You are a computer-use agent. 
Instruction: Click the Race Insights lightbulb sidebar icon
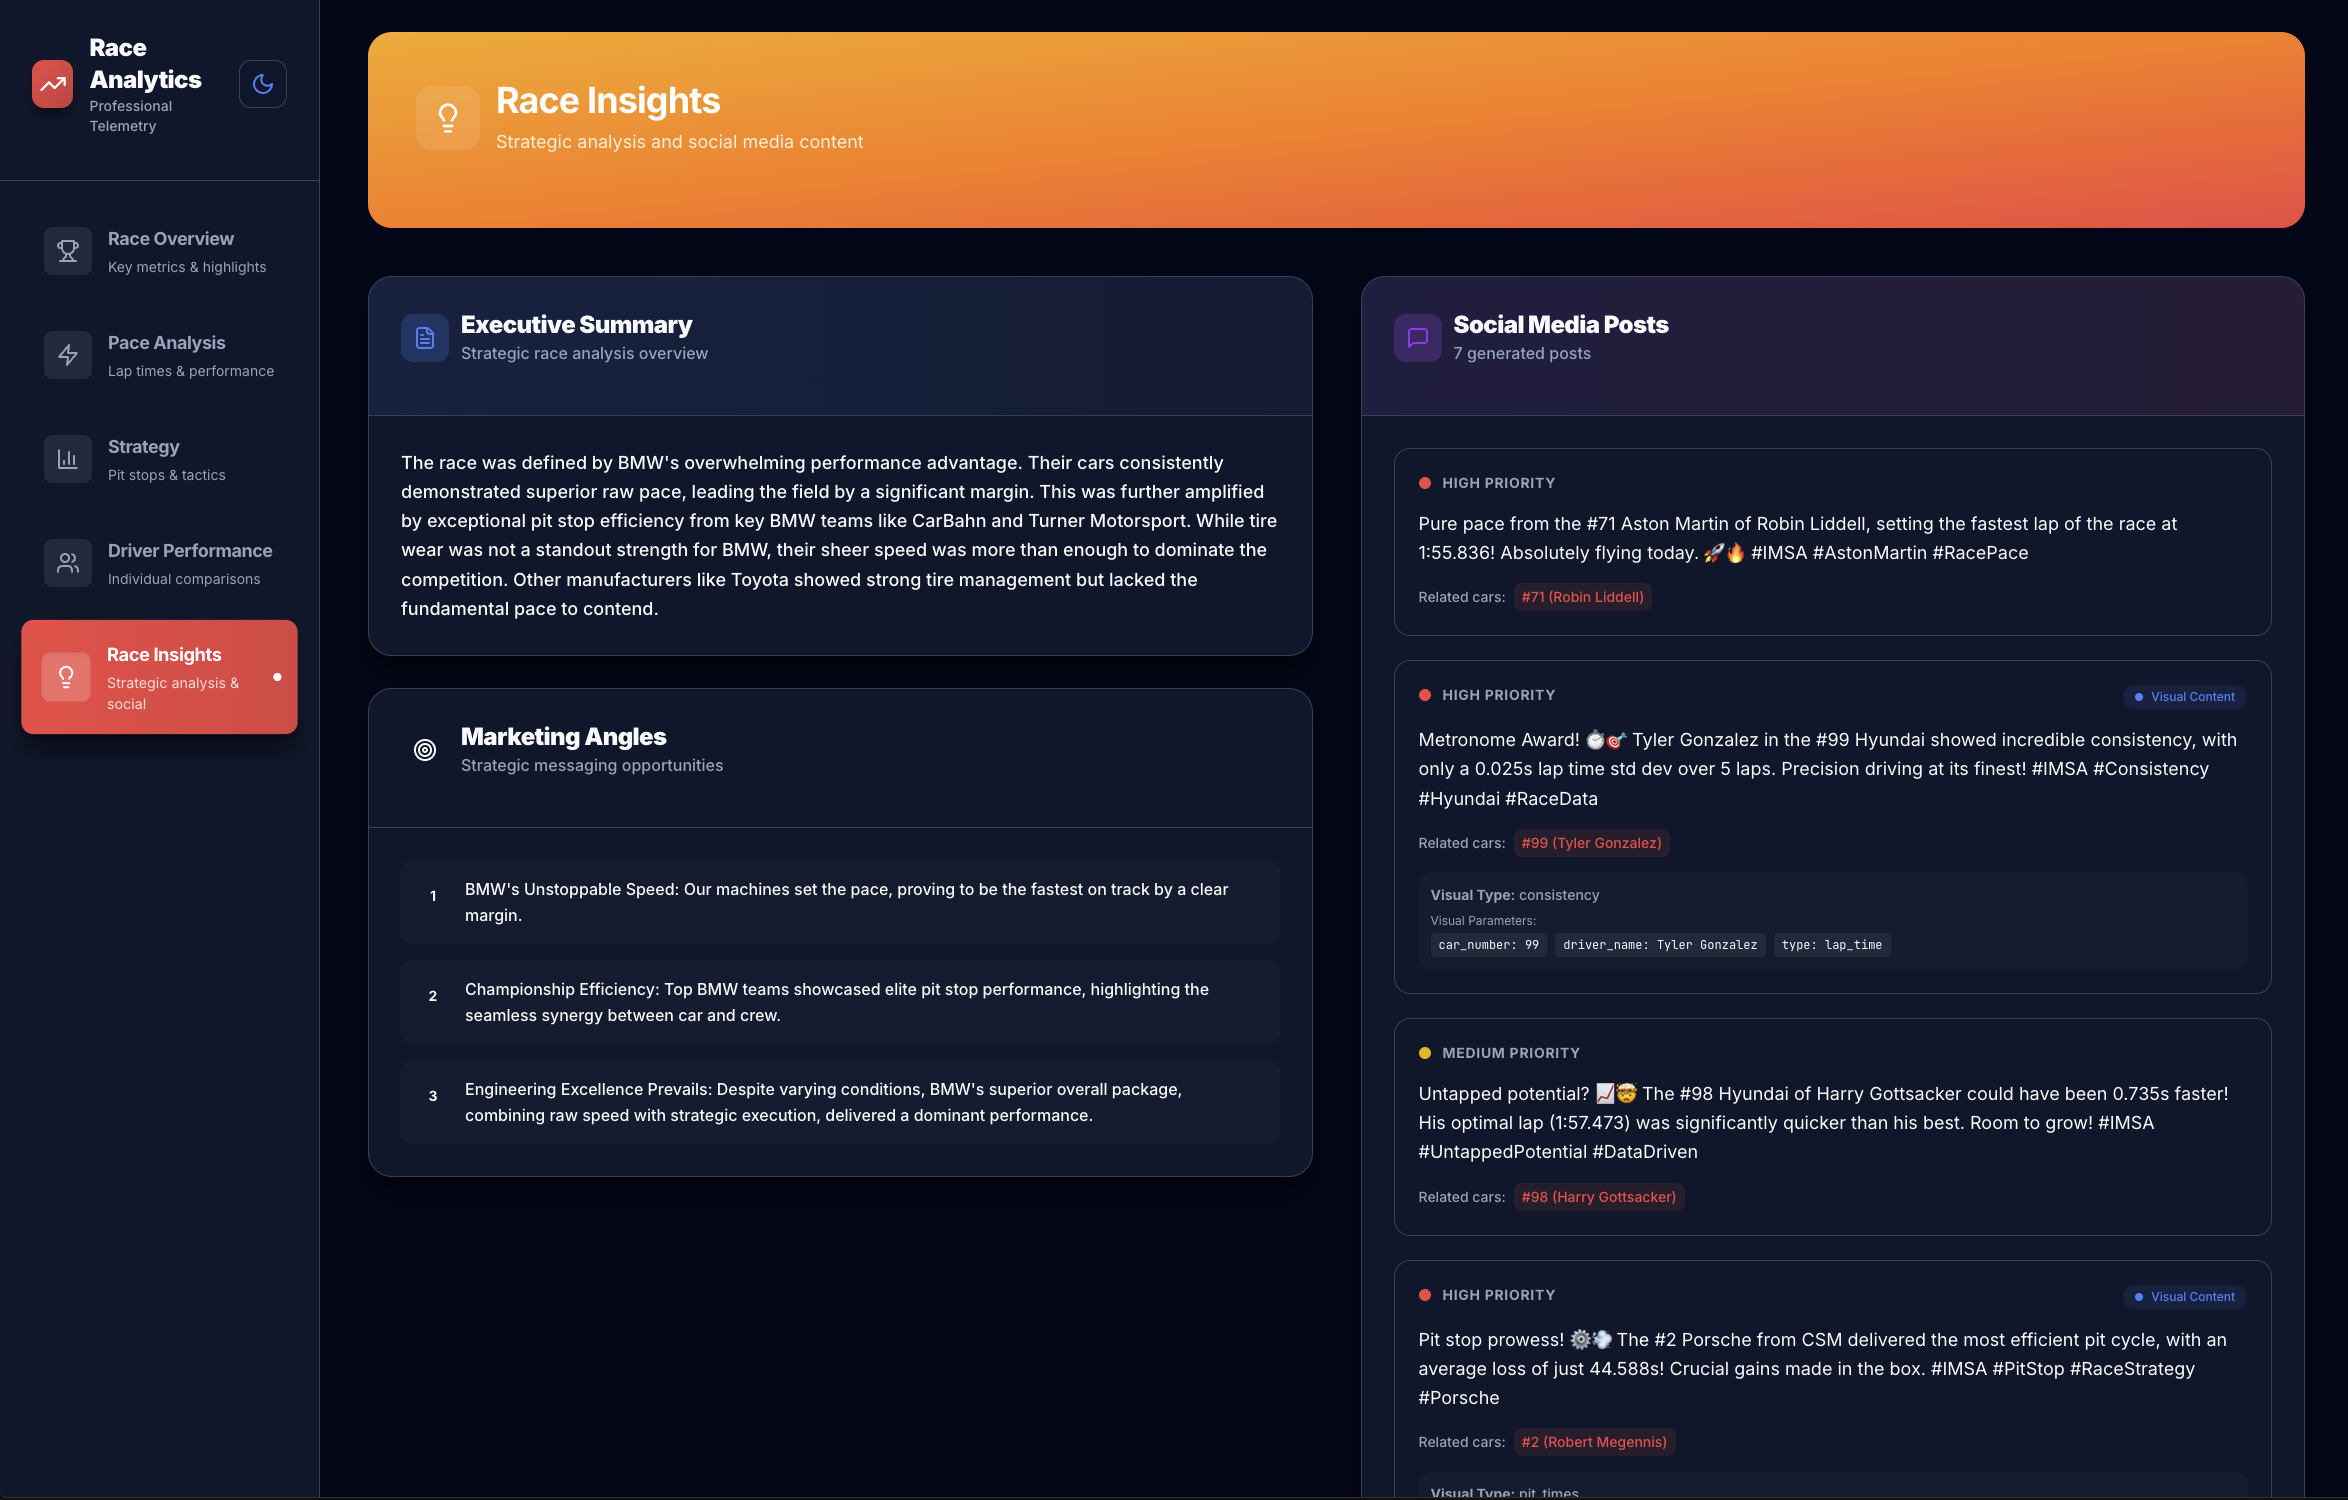[66, 677]
